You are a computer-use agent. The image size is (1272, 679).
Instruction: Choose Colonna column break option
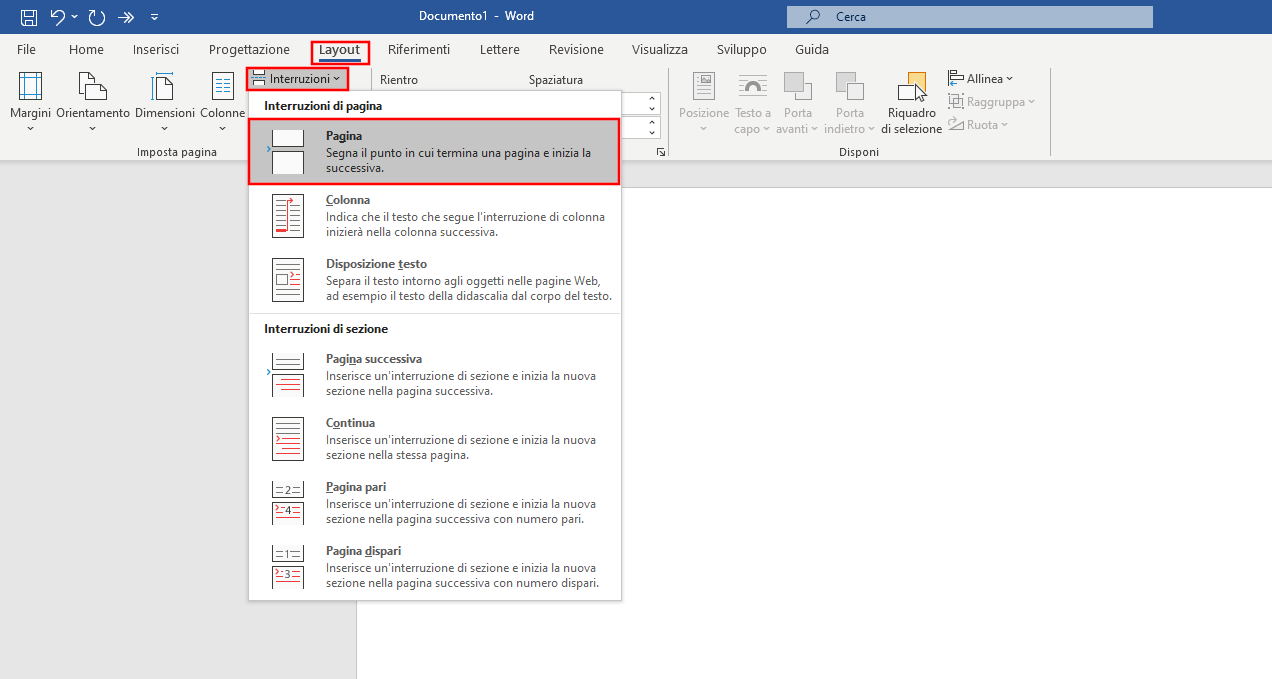tap(434, 215)
